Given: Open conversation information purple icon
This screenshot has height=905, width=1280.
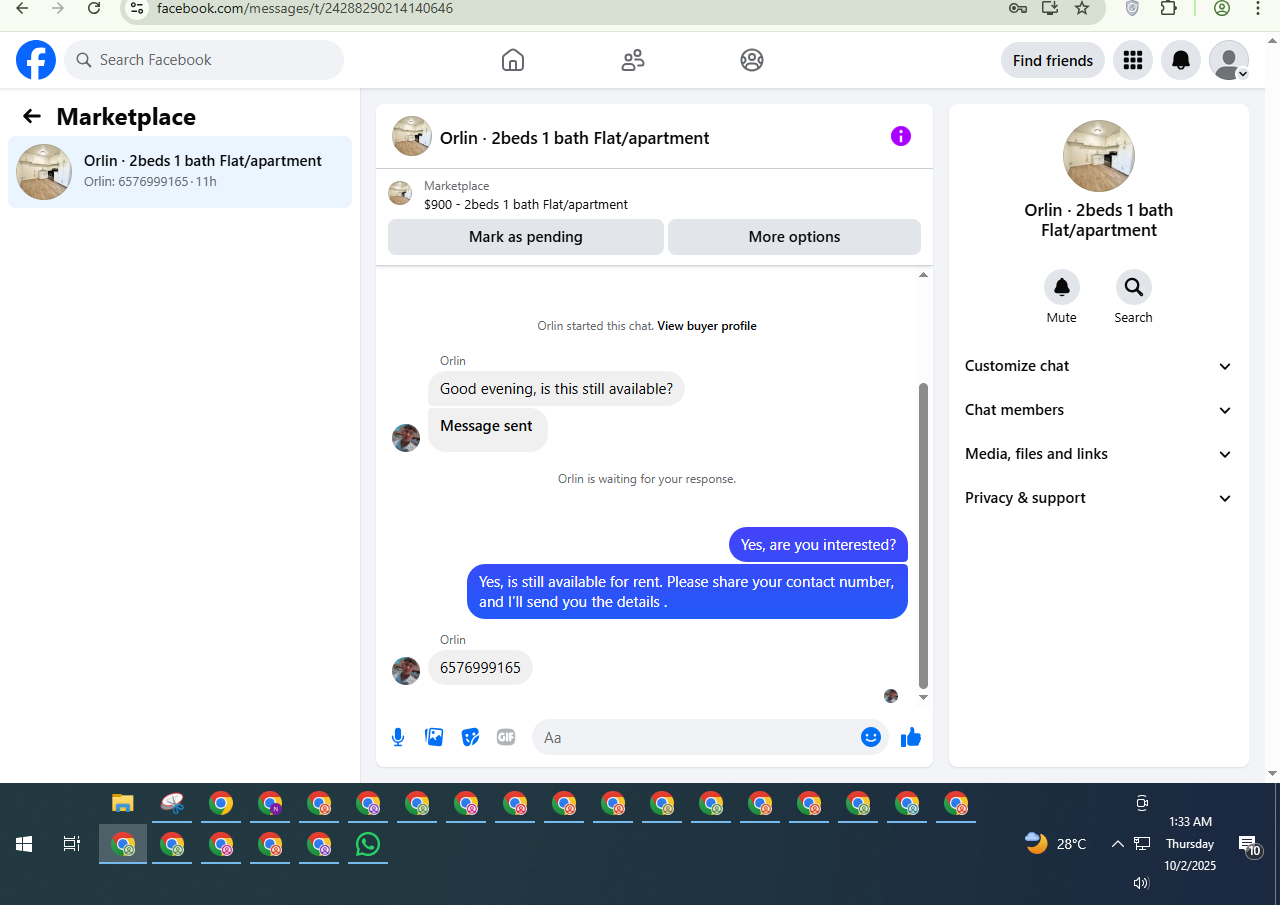Looking at the screenshot, I should point(901,136).
